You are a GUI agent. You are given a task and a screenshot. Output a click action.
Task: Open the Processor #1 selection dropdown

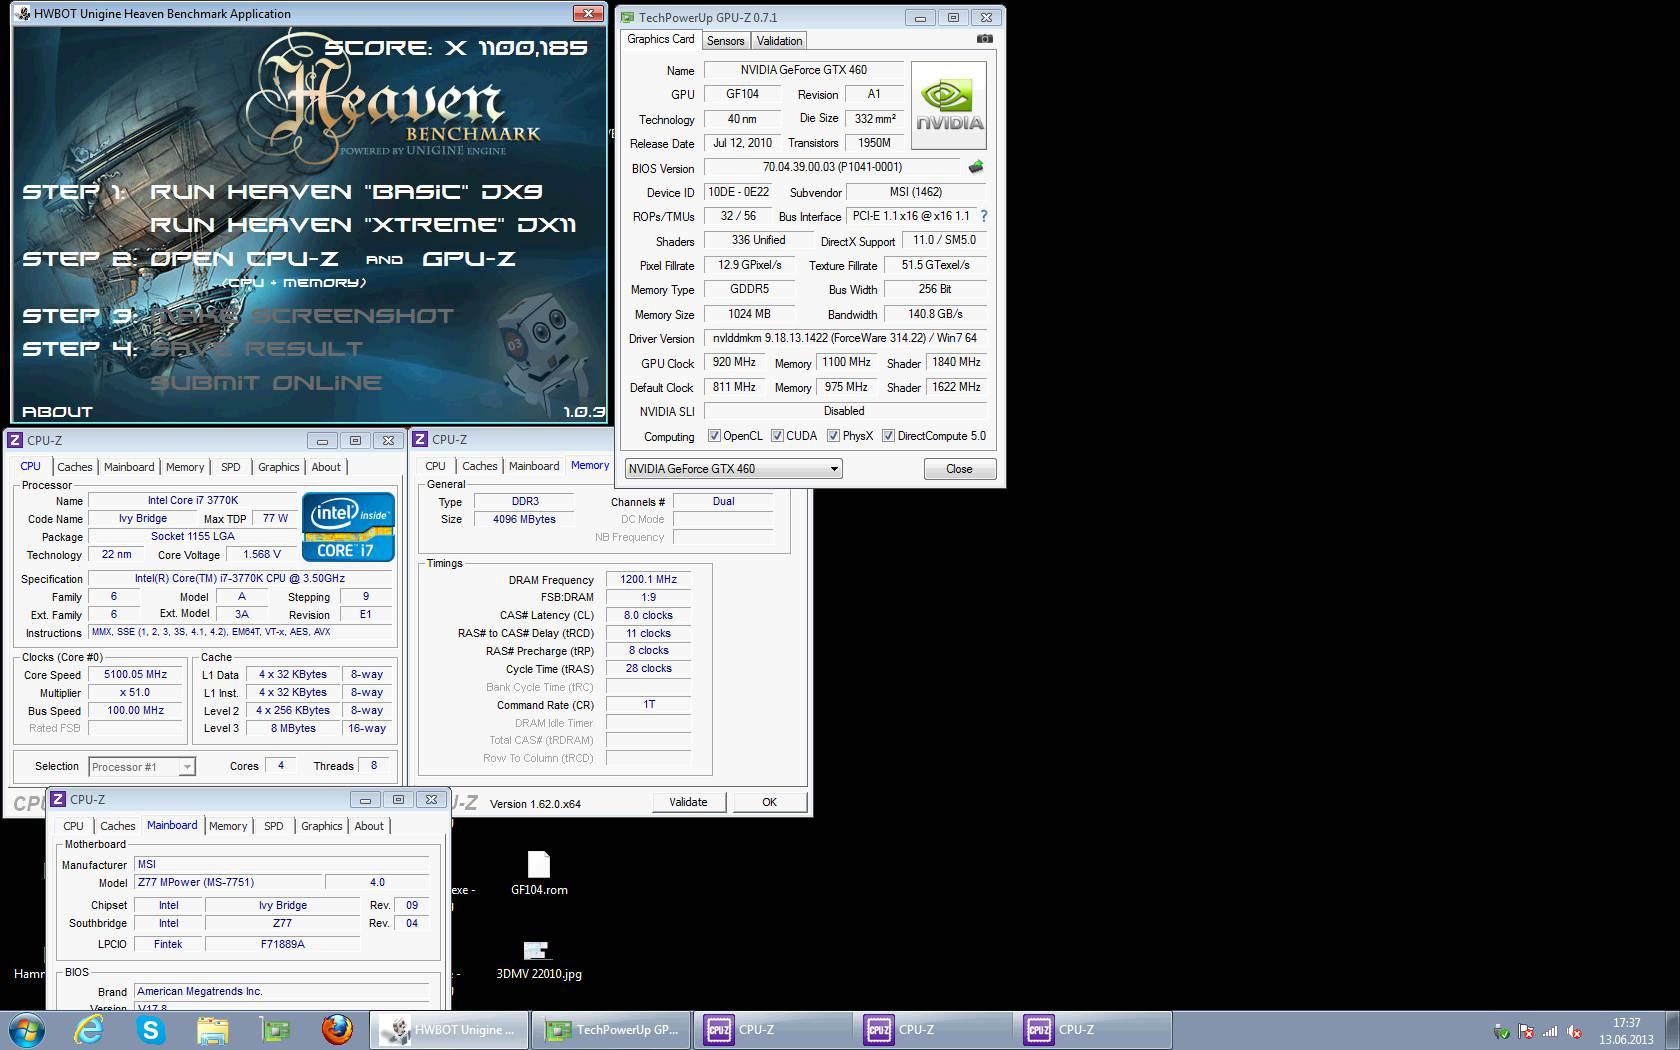coord(142,767)
